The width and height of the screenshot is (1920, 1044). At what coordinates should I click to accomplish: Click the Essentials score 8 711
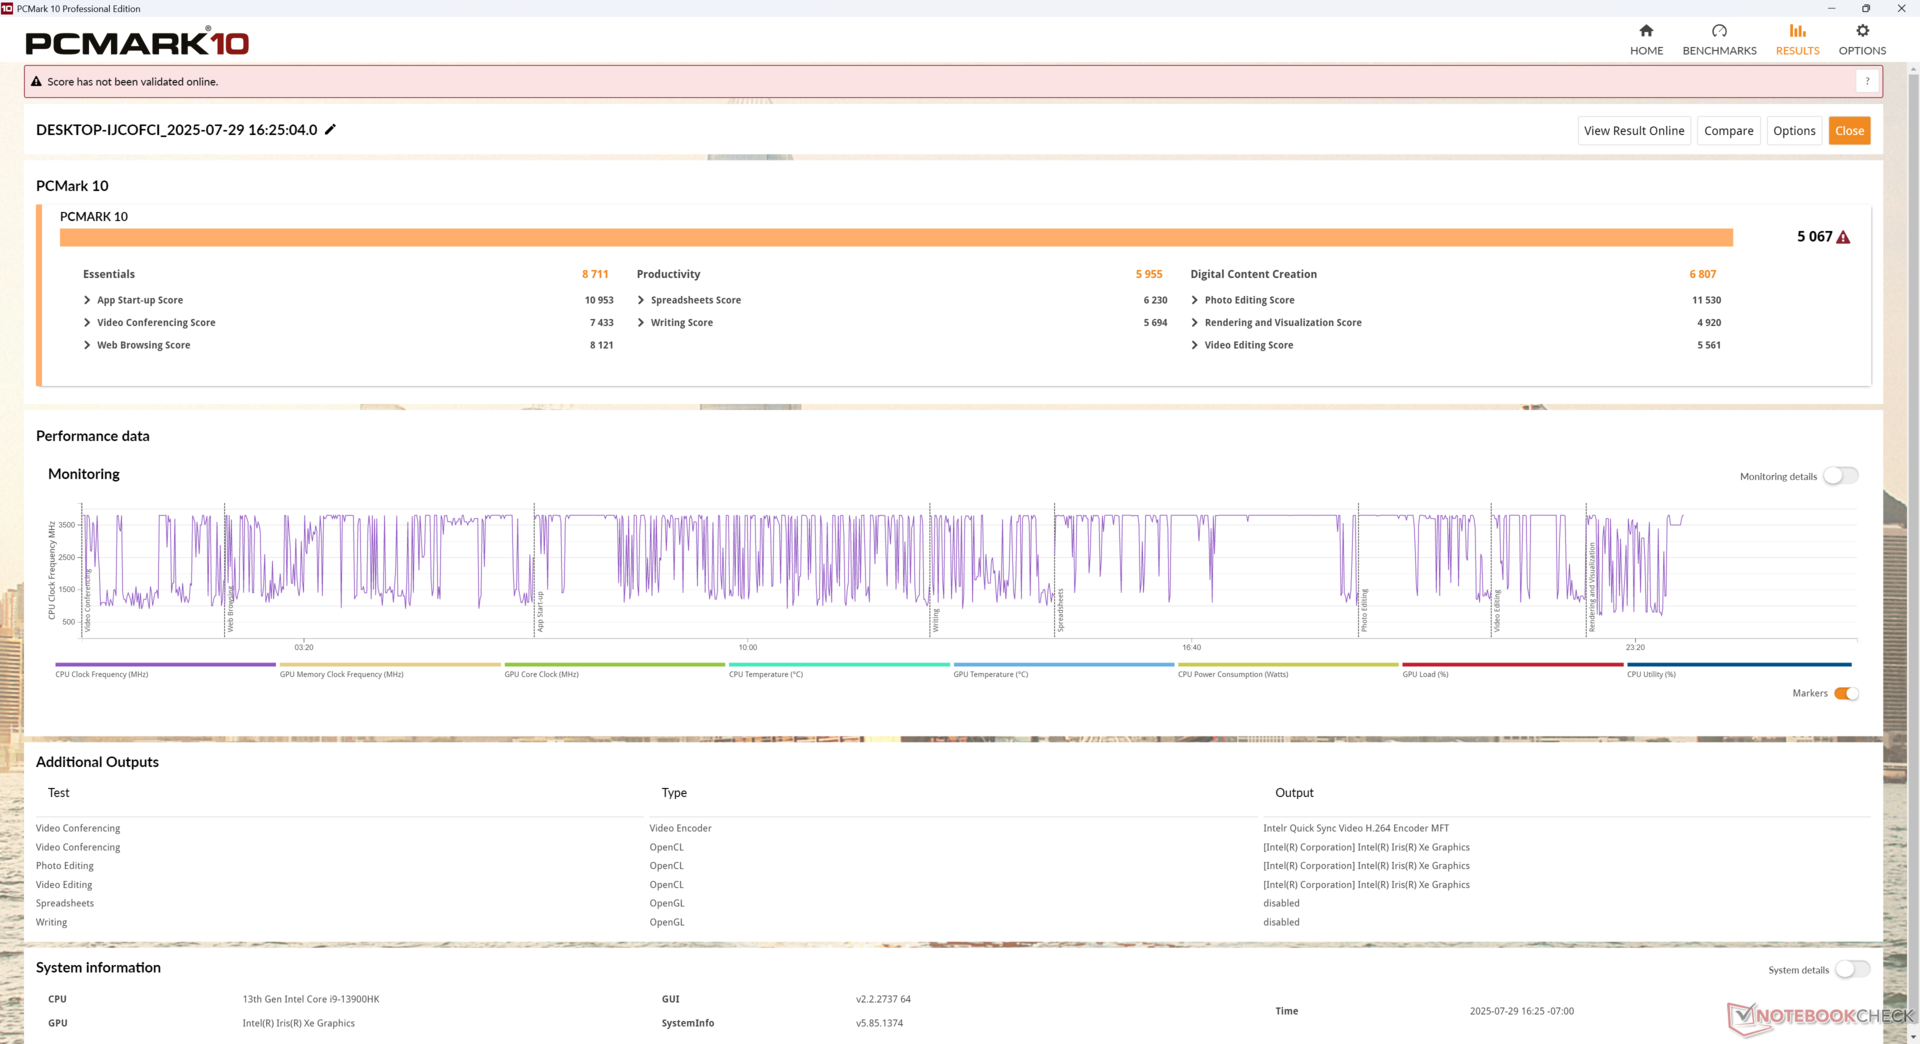(x=595, y=274)
